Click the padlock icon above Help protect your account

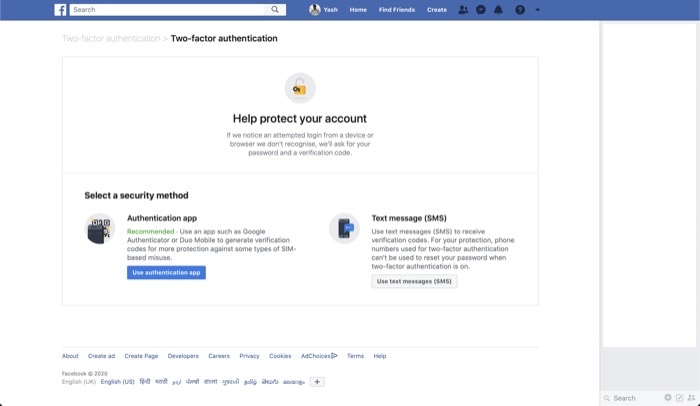pyautogui.click(x=300, y=88)
